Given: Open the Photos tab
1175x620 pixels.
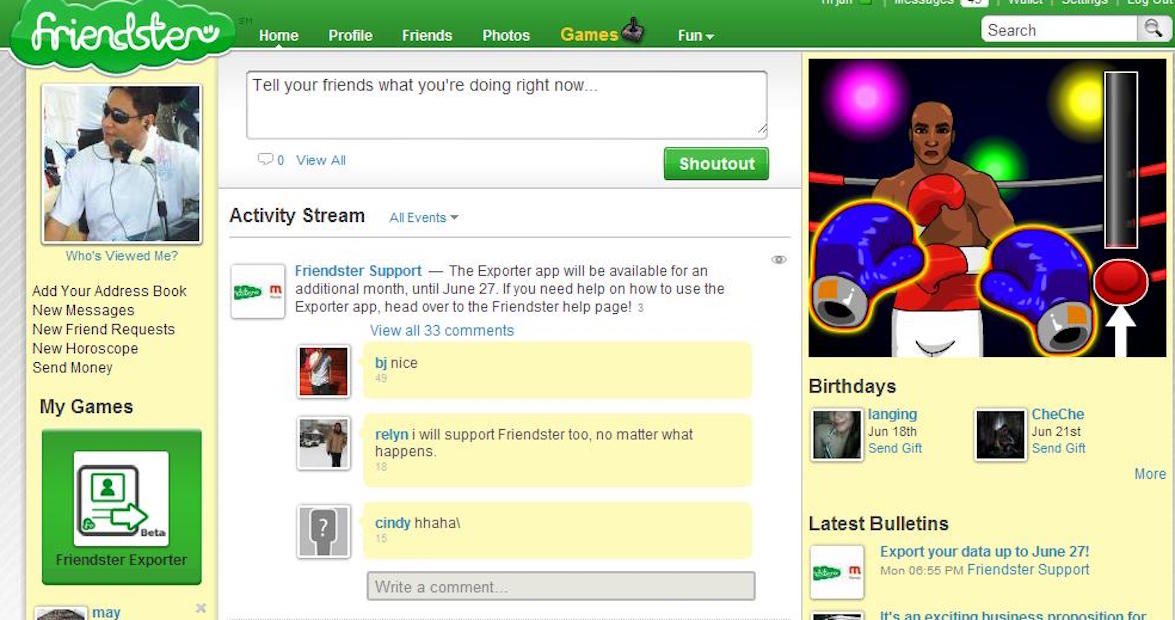Looking at the screenshot, I should pyautogui.click(x=506, y=36).
